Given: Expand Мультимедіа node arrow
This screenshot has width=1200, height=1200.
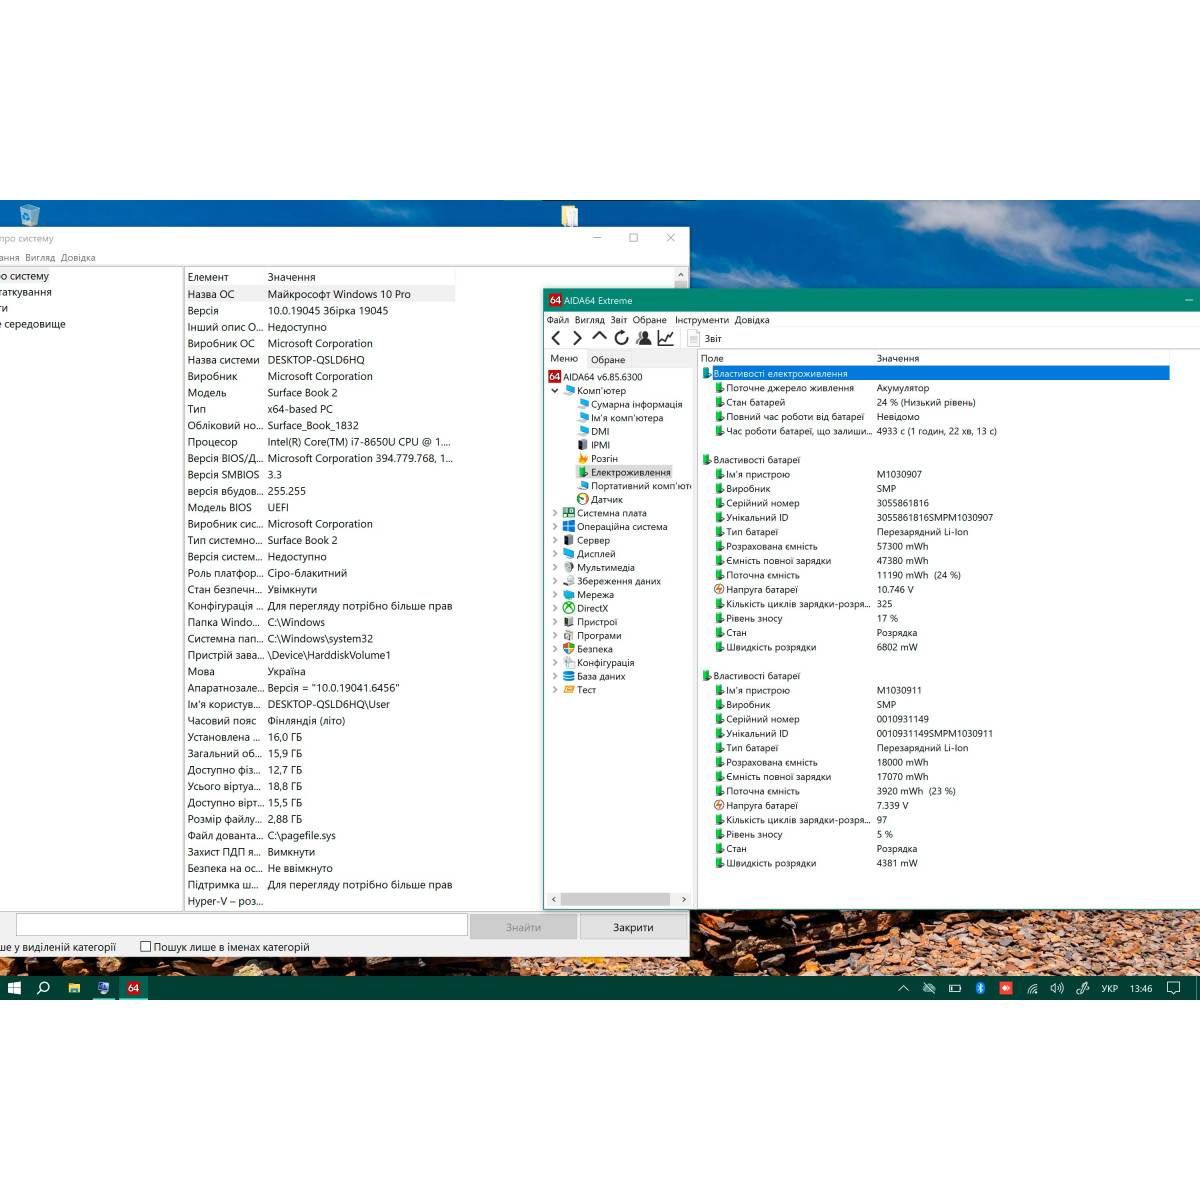Looking at the screenshot, I should point(555,567).
